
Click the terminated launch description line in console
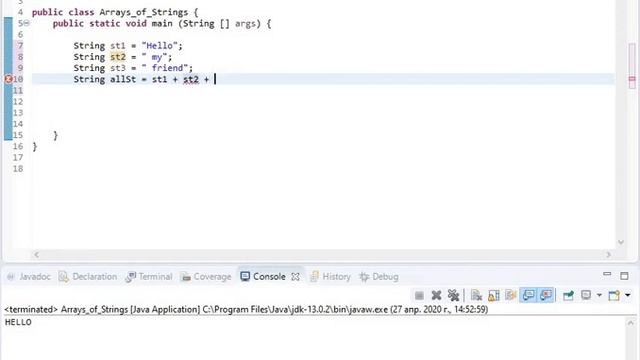coord(246,309)
